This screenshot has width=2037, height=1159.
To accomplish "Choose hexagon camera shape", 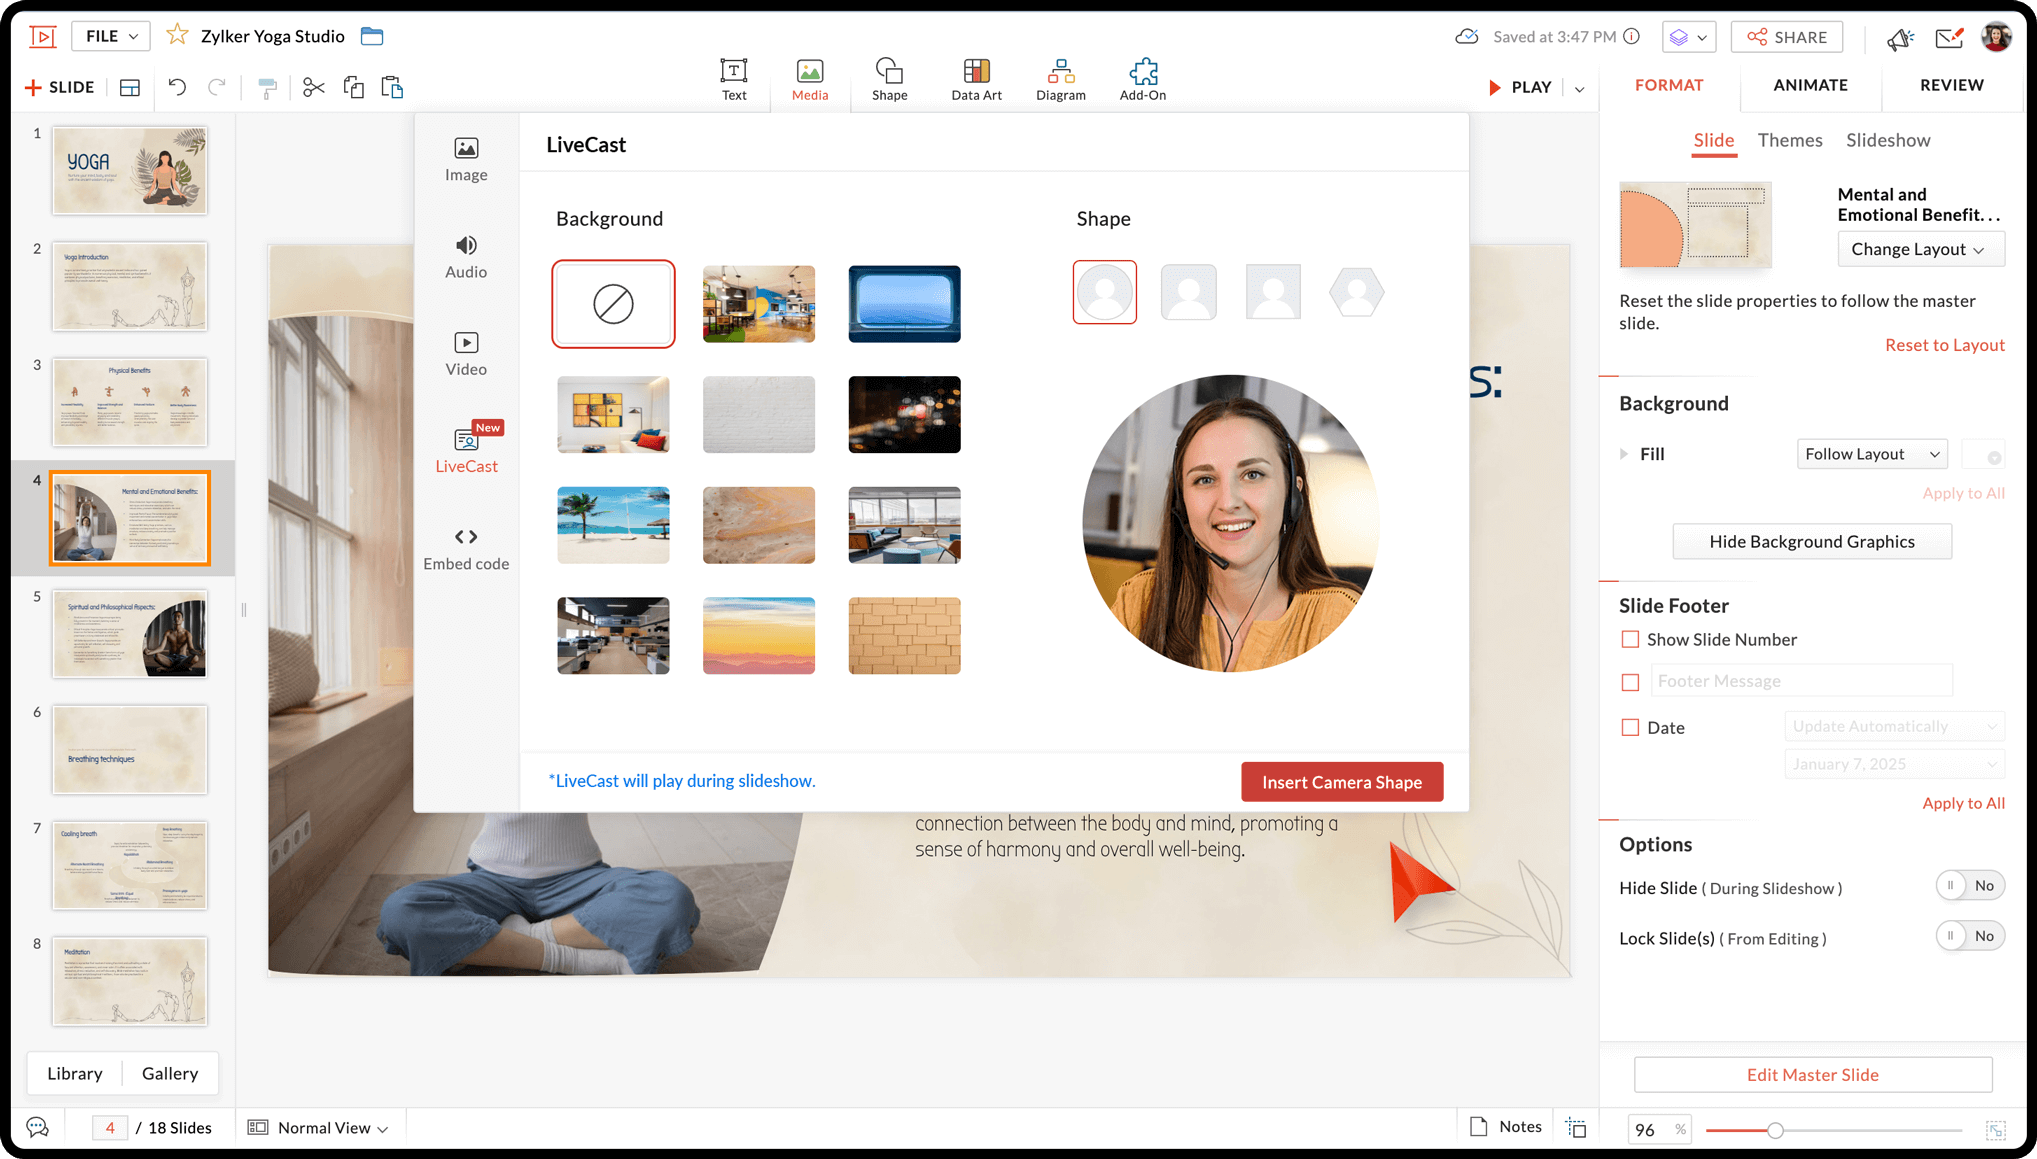I will coord(1356,292).
